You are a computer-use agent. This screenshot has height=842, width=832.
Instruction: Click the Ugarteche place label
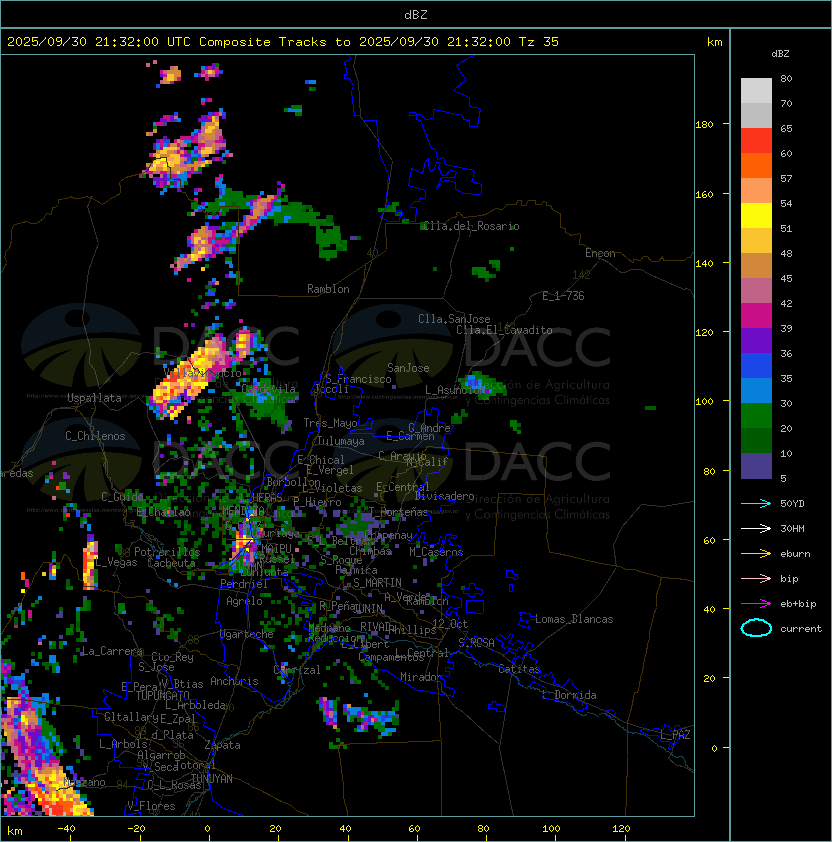click(247, 634)
